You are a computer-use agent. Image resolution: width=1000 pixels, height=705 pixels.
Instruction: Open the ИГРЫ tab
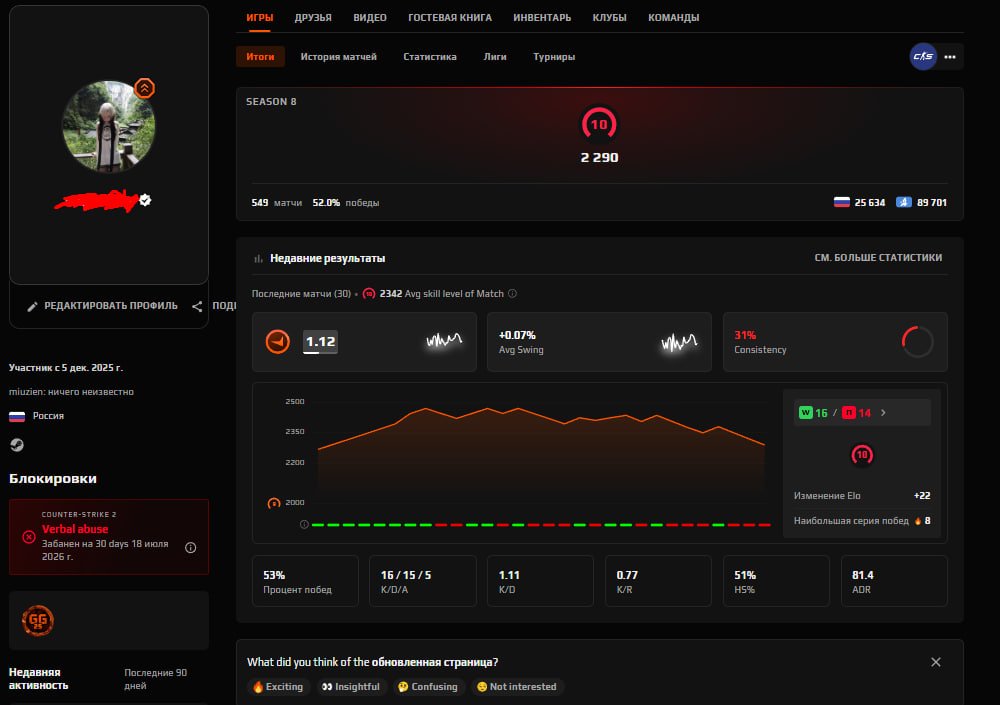(260, 17)
